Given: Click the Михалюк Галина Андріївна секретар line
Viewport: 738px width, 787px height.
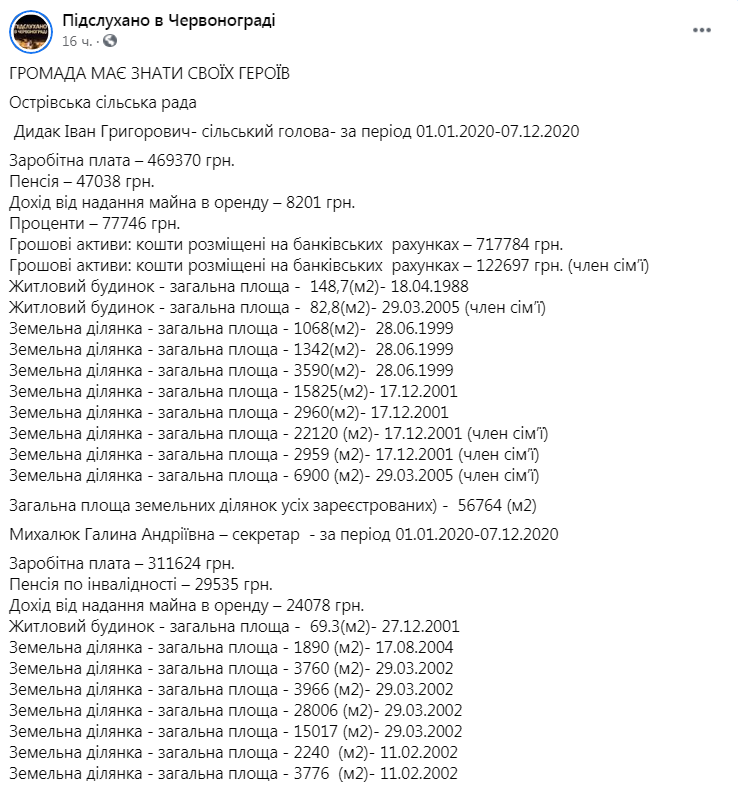Looking at the screenshot, I should [x=284, y=534].
